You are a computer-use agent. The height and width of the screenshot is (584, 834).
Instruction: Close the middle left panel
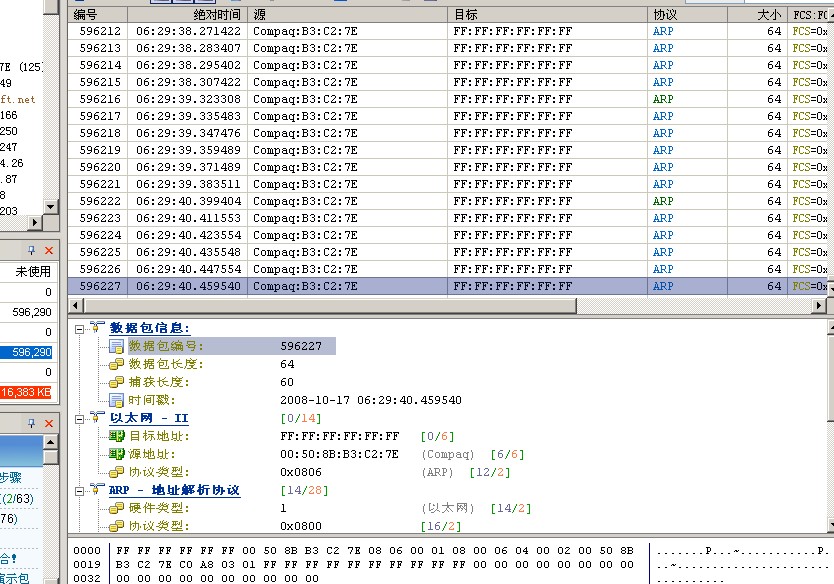[49, 250]
